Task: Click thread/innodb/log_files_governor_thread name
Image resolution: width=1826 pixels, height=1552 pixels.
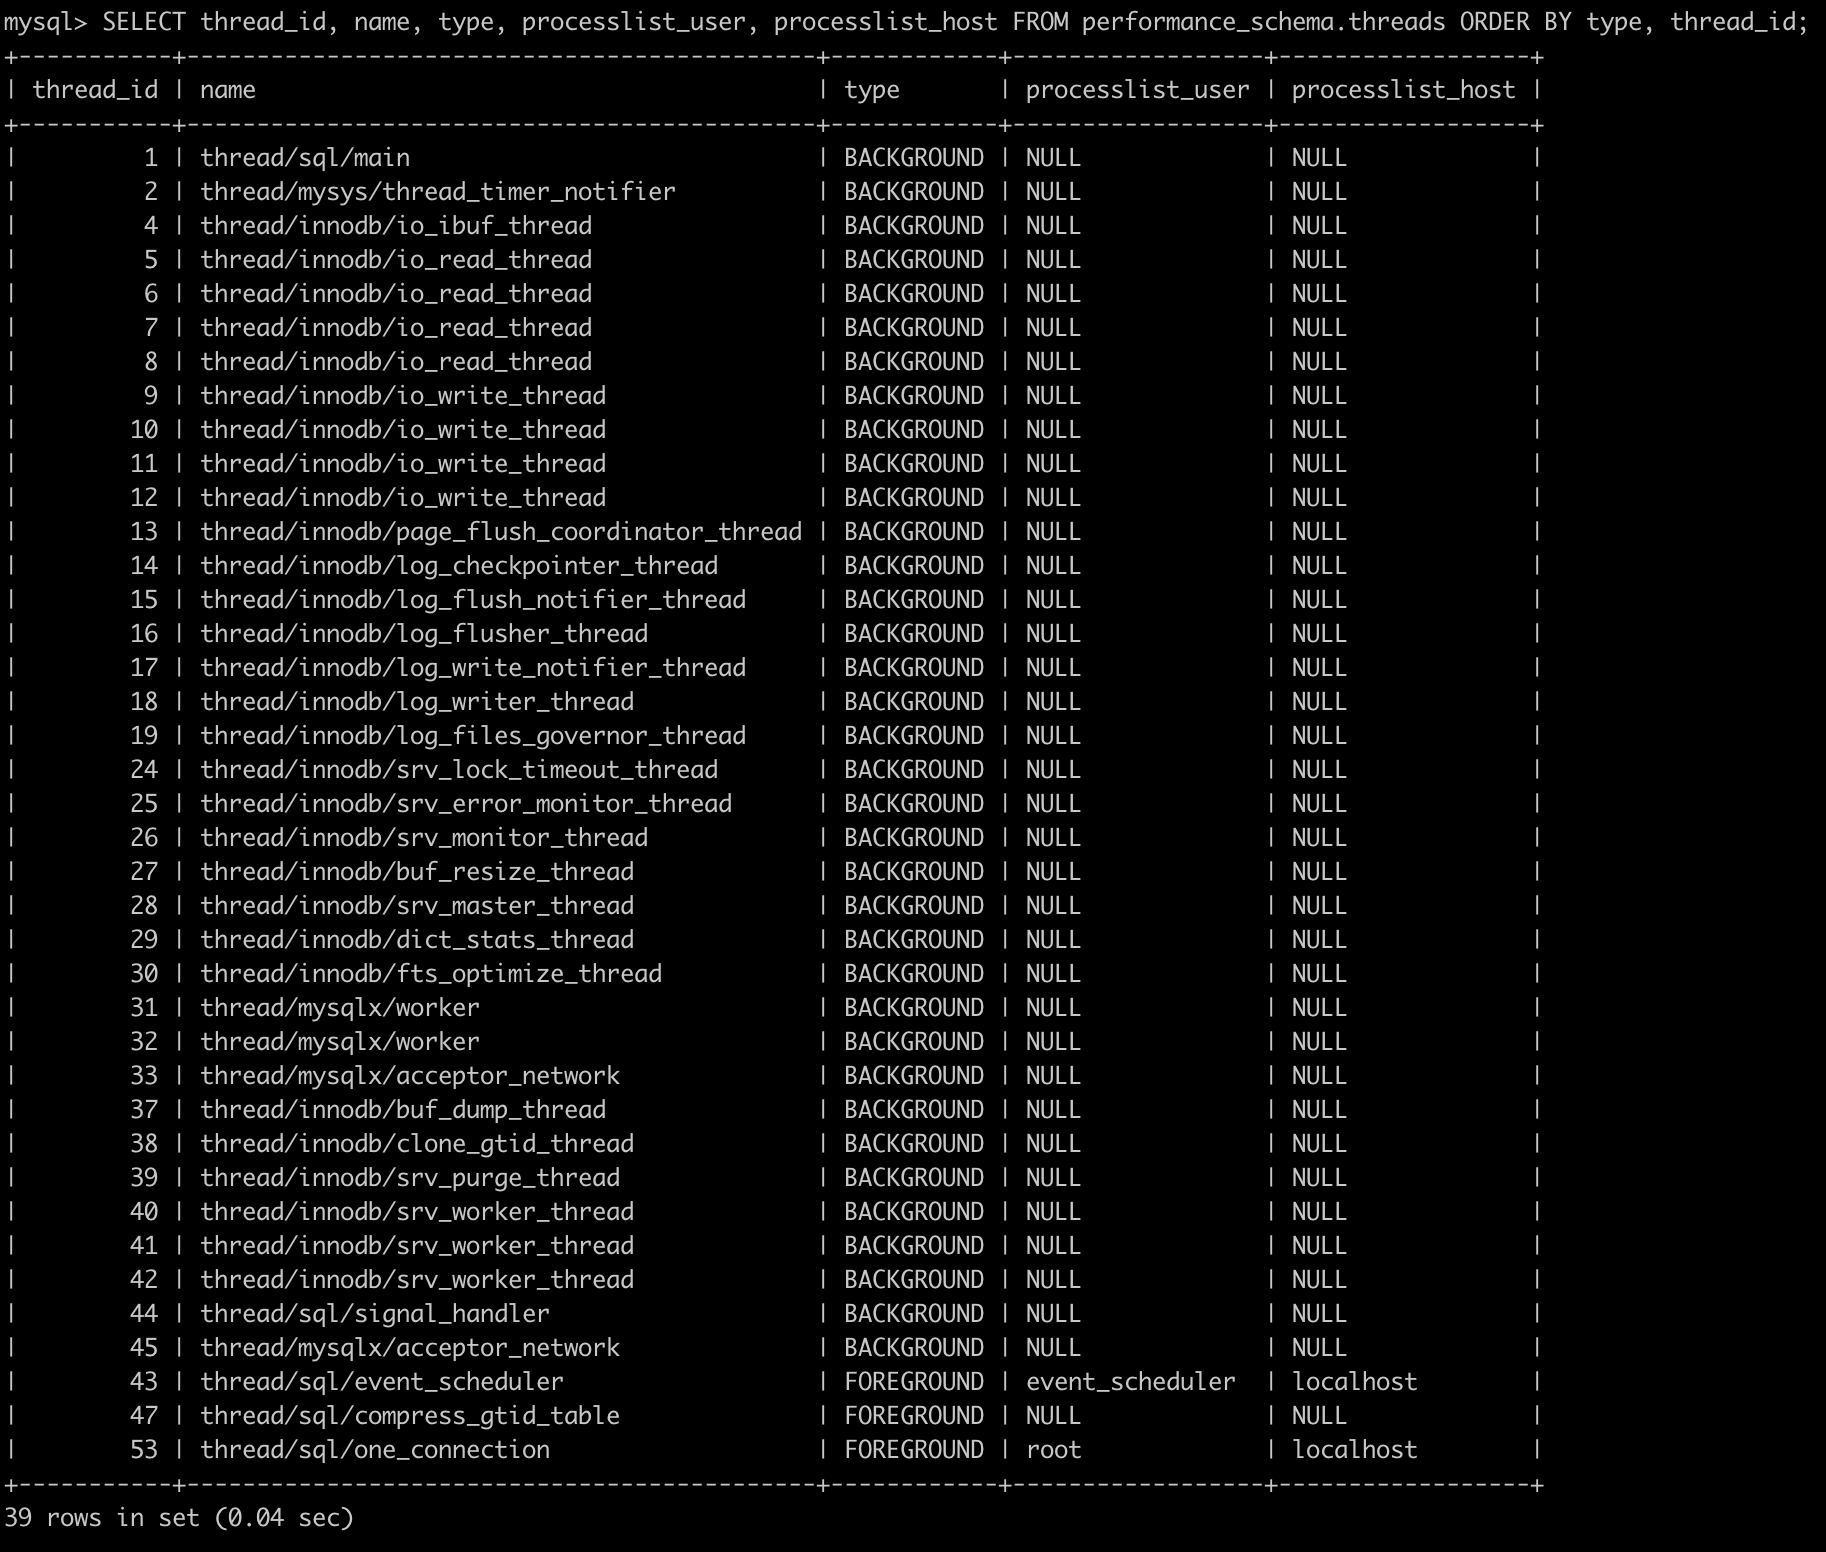Action: point(473,736)
